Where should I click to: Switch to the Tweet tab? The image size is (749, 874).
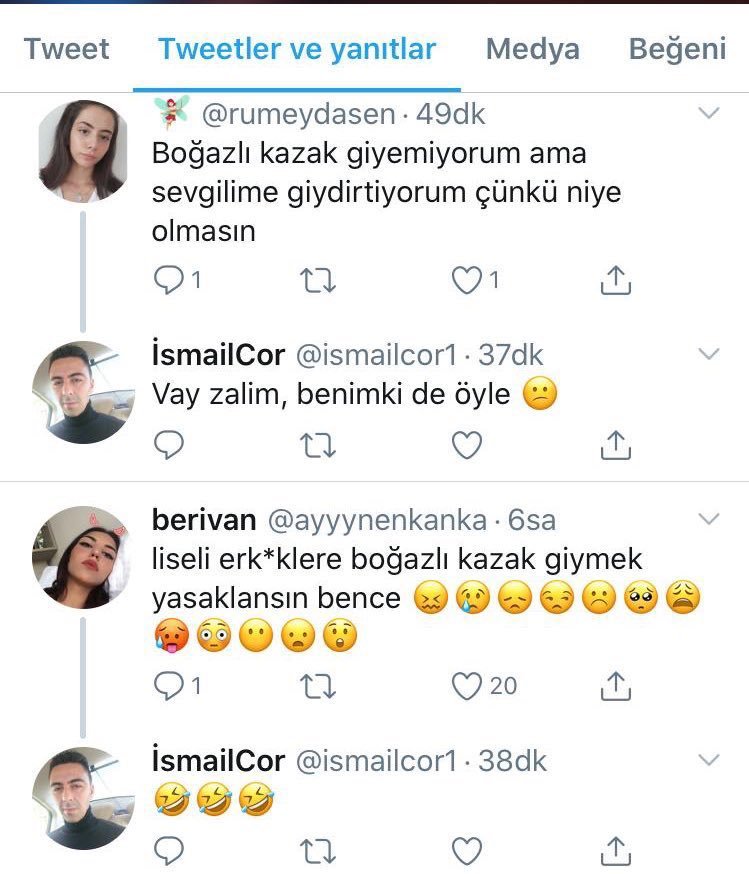(66, 50)
